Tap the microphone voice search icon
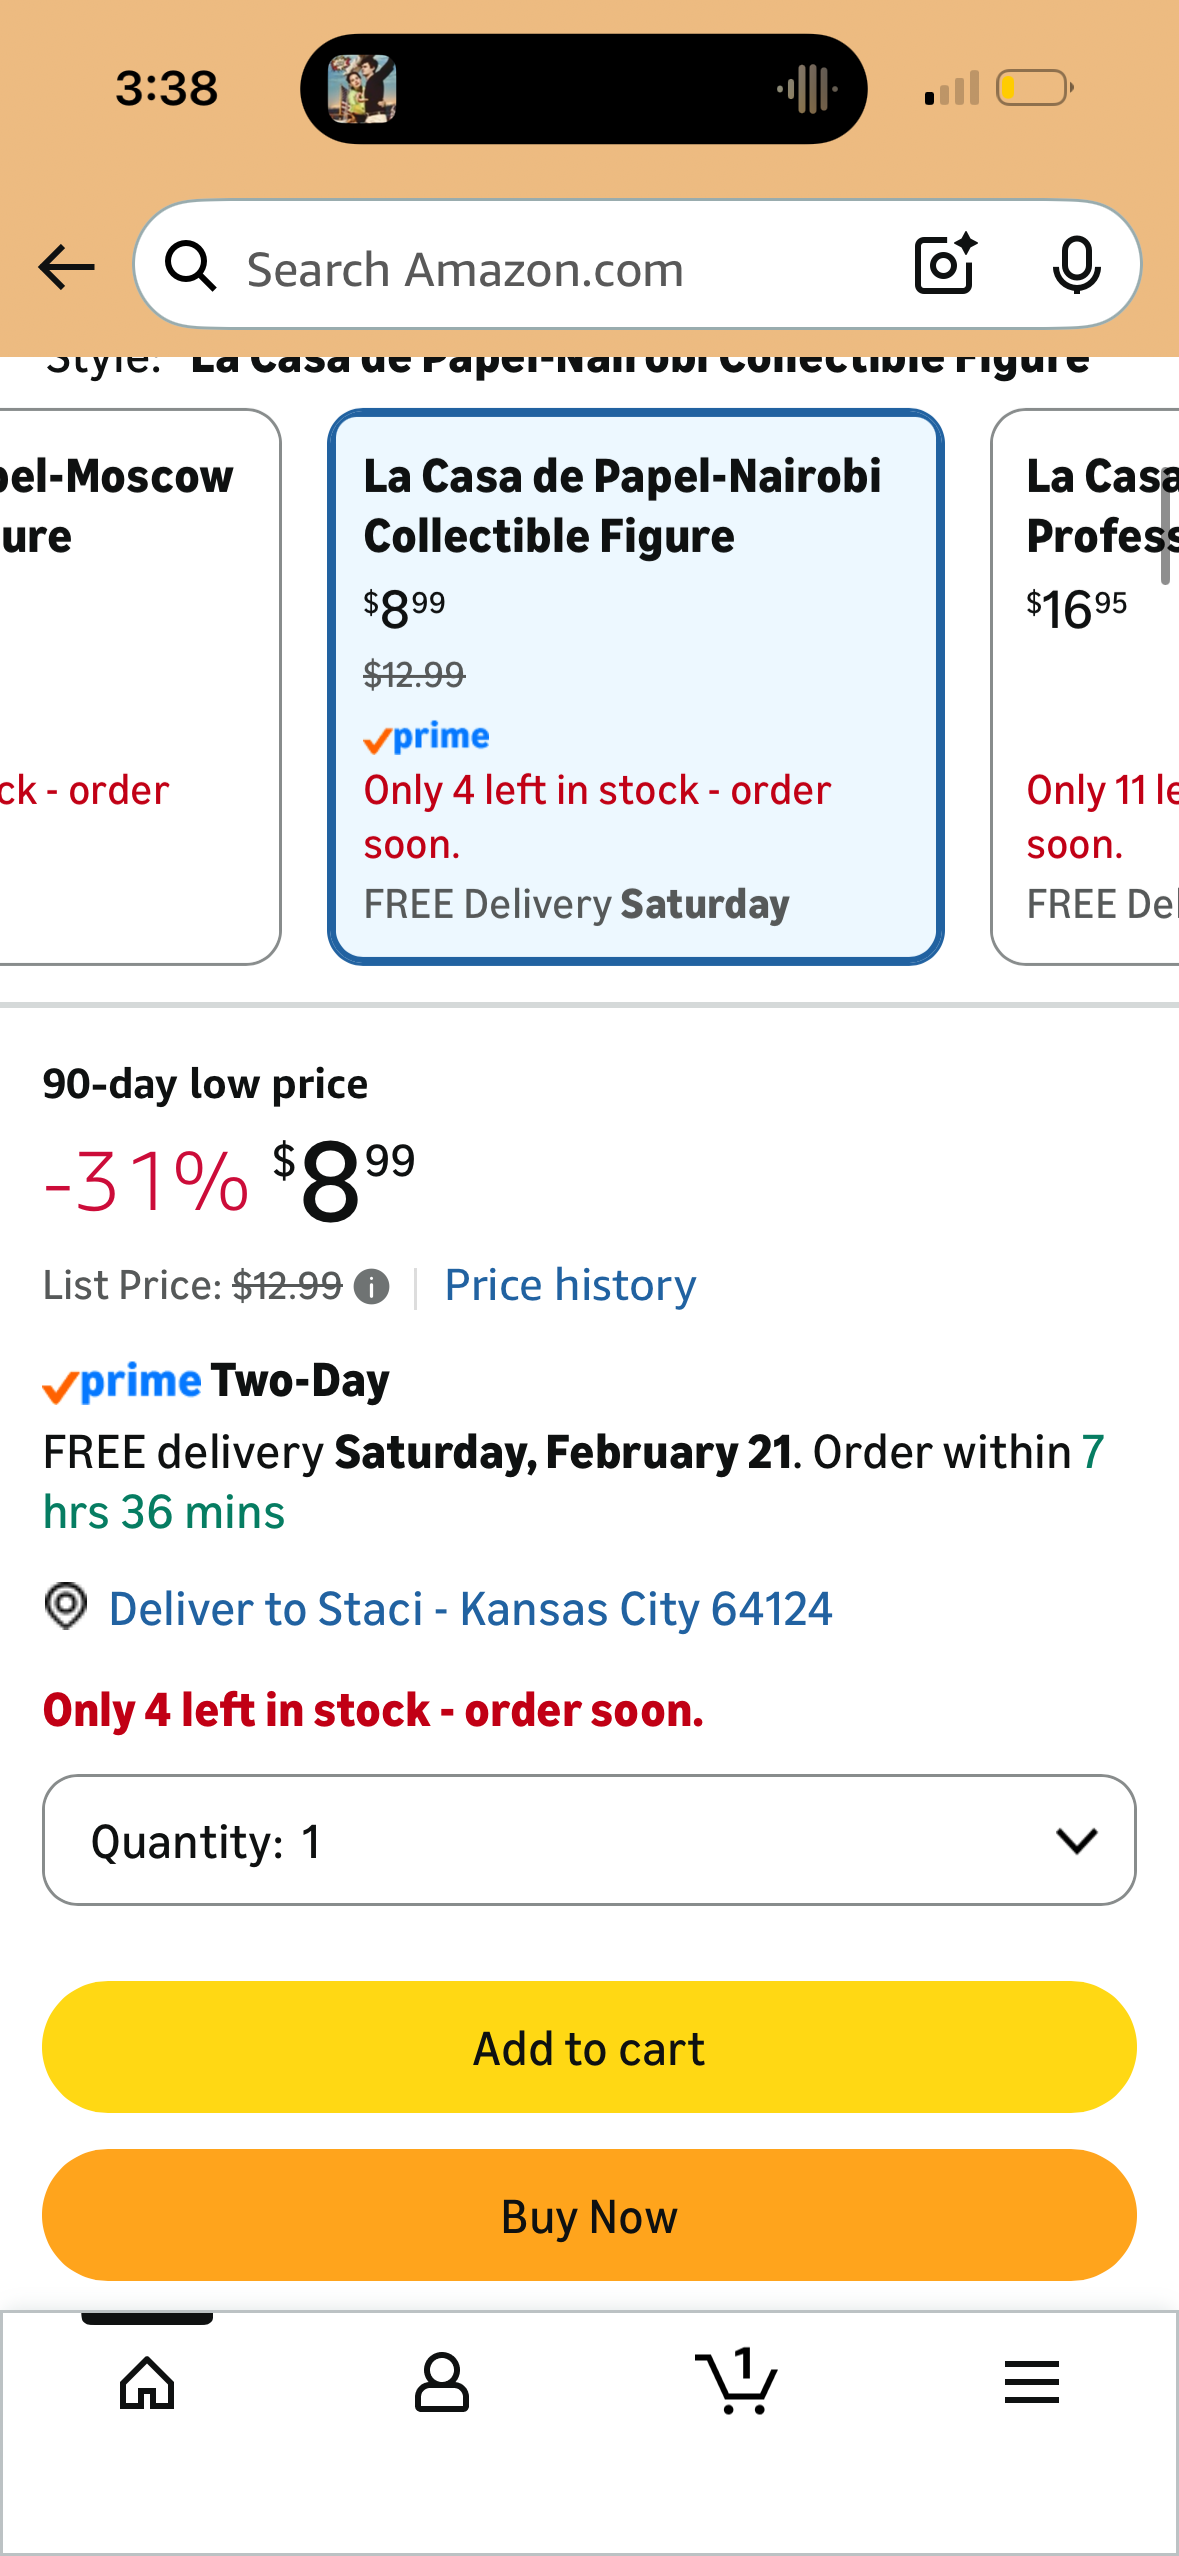The image size is (1179, 2556). click(x=1076, y=266)
